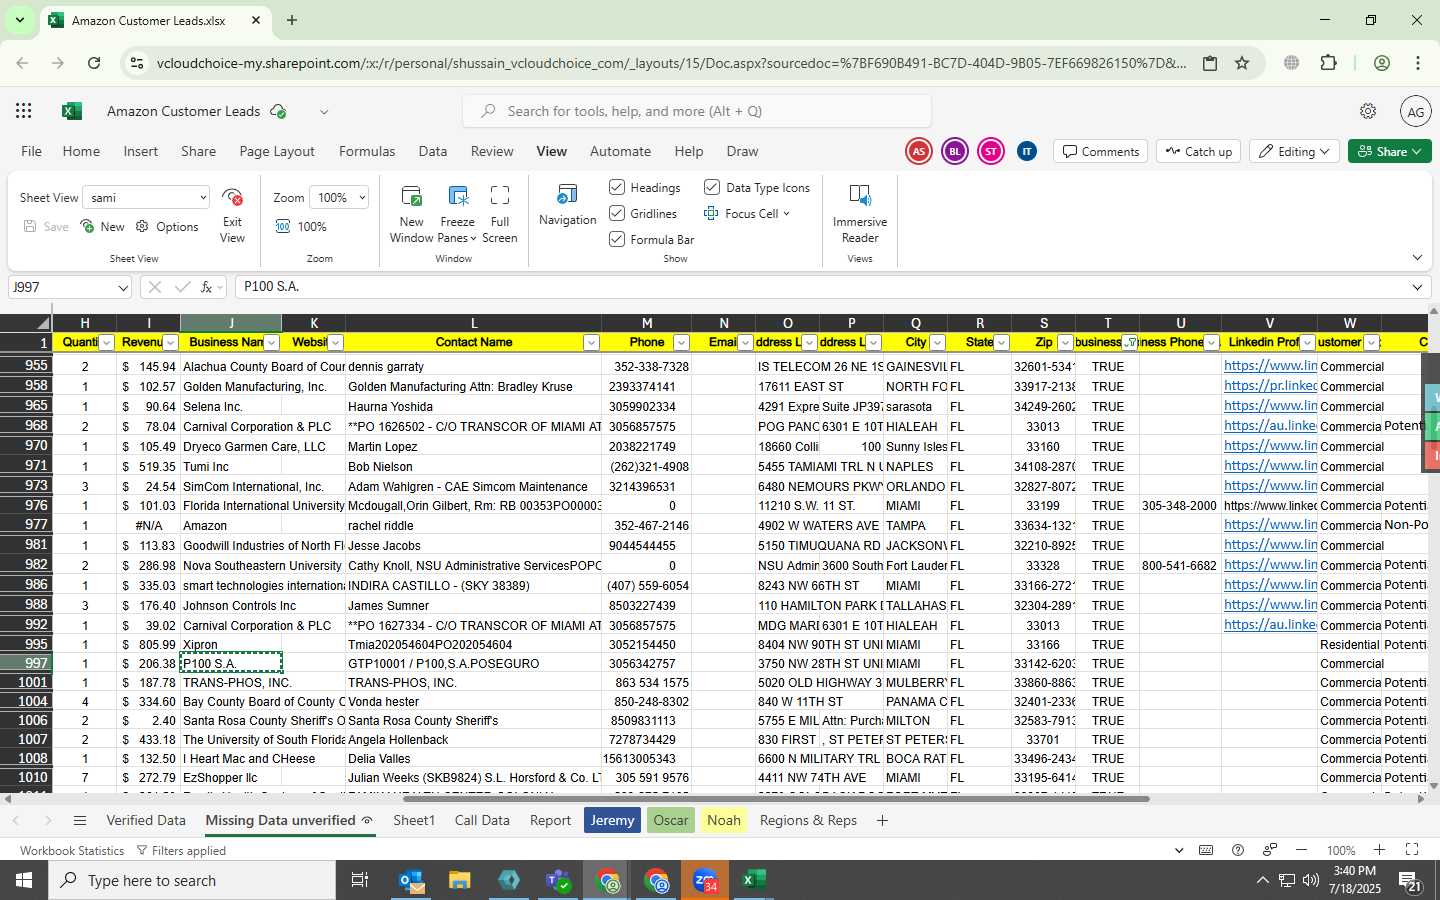Open sheet view Options
The height and width of the screenshot is (900, 1440).
pos(167,227)
